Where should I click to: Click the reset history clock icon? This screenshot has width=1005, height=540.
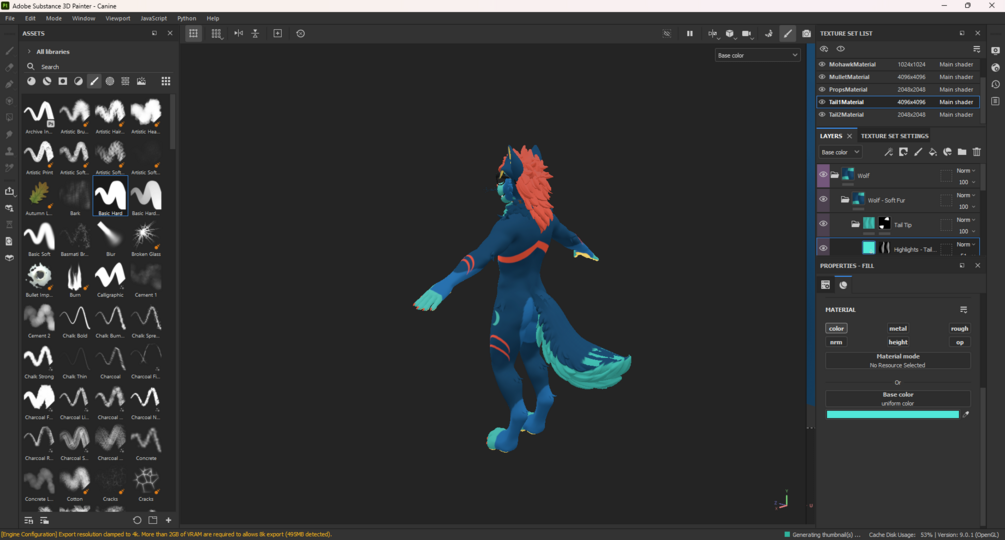[301, 33]
